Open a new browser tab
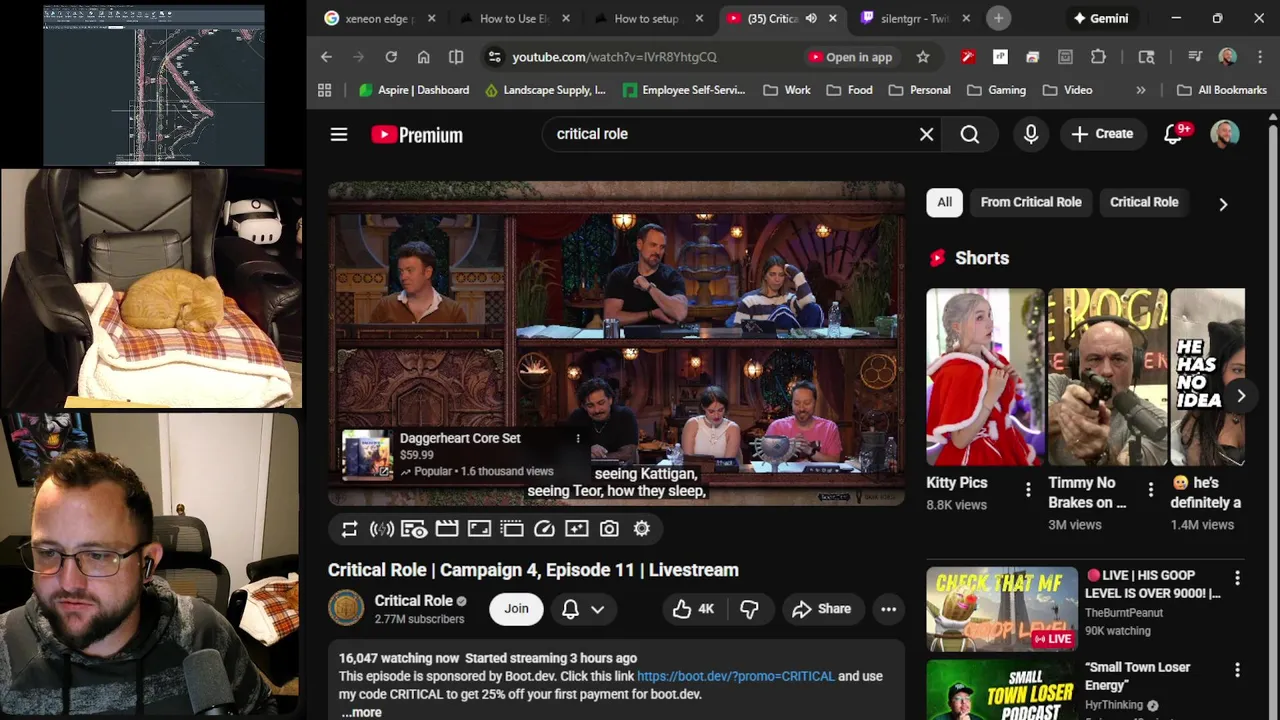This screenshot has height=720, width=1280. tap(998, 18)
